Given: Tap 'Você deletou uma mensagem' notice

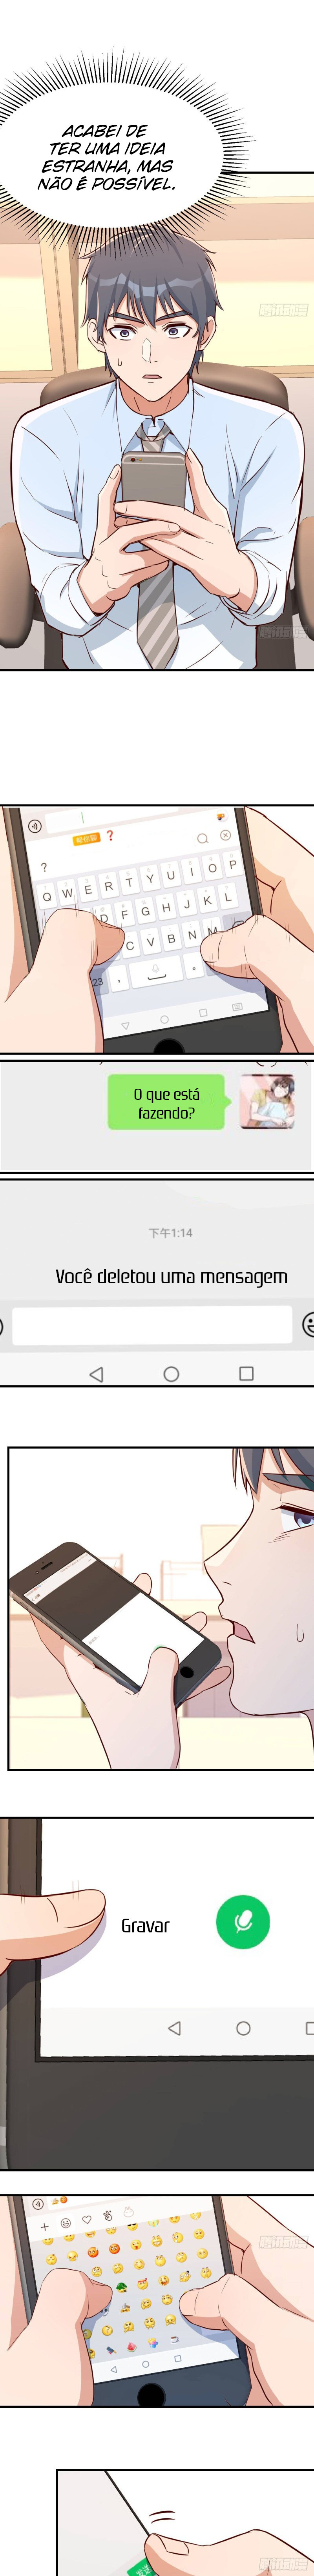Looking at the screenshot, I should 171,1276.
